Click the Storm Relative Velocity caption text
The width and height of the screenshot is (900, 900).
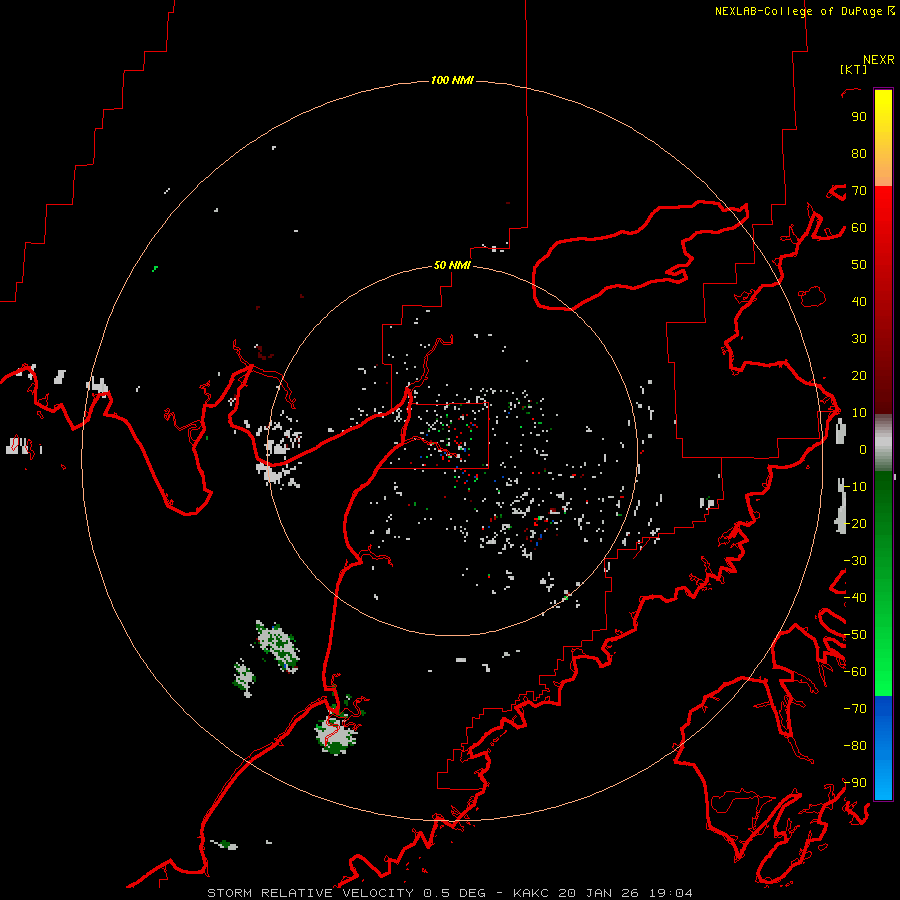point(449,893)
